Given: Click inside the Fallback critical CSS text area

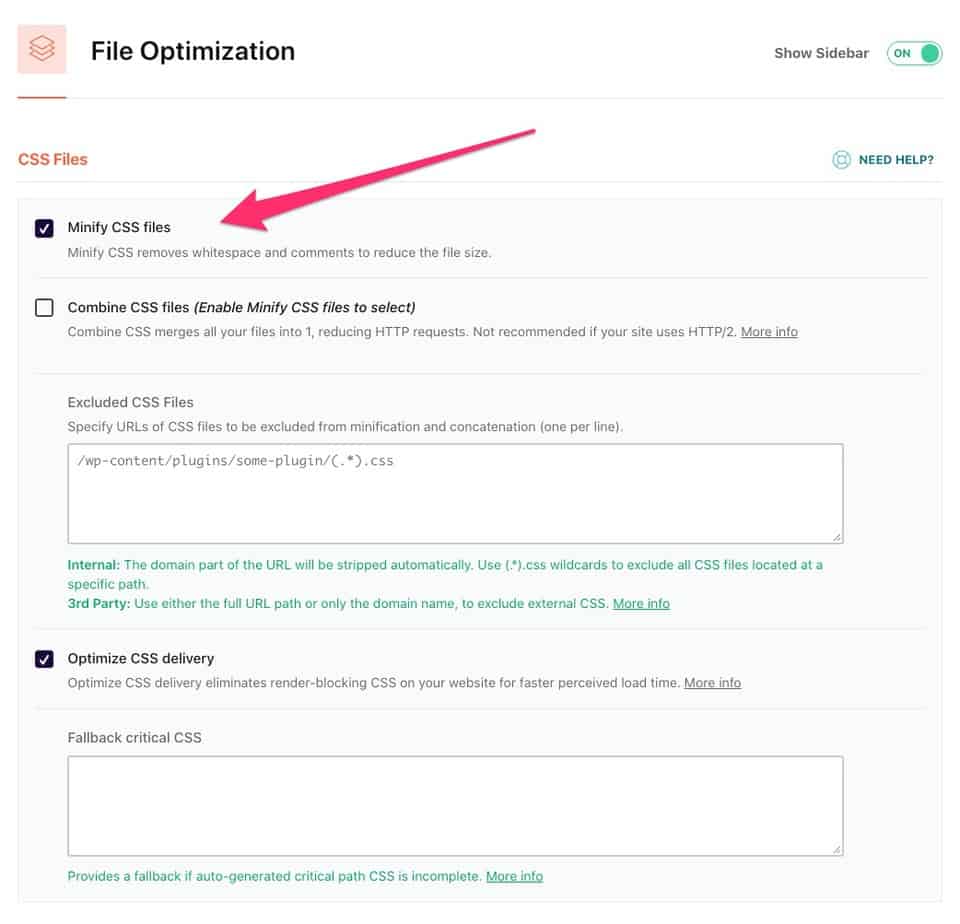Looking at the screenshot, I should pos(455,805).
